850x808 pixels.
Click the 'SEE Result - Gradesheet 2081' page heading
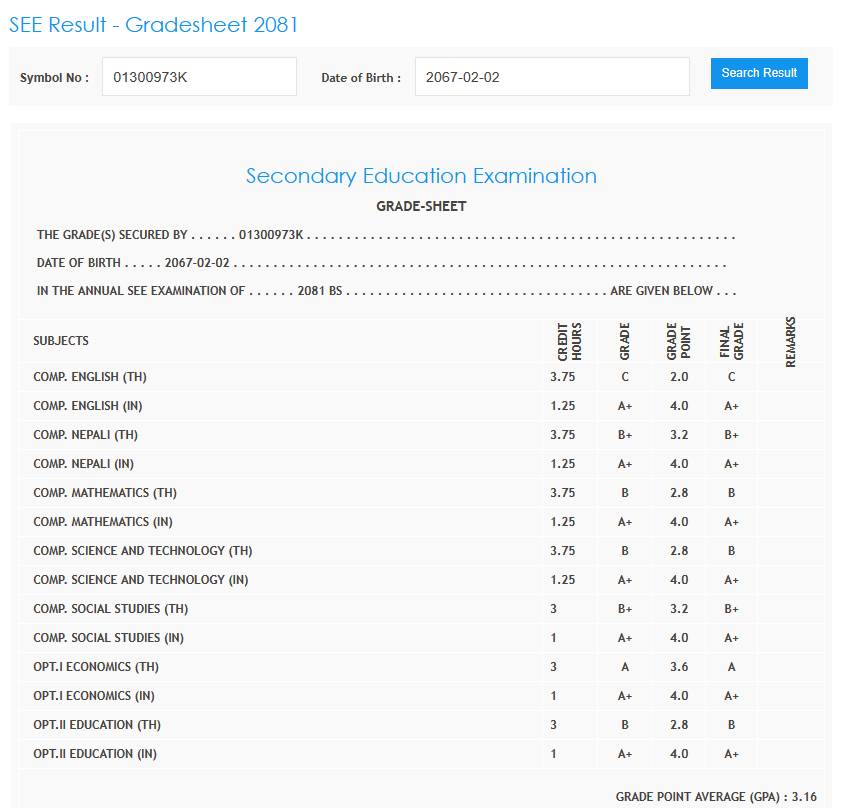154,25
